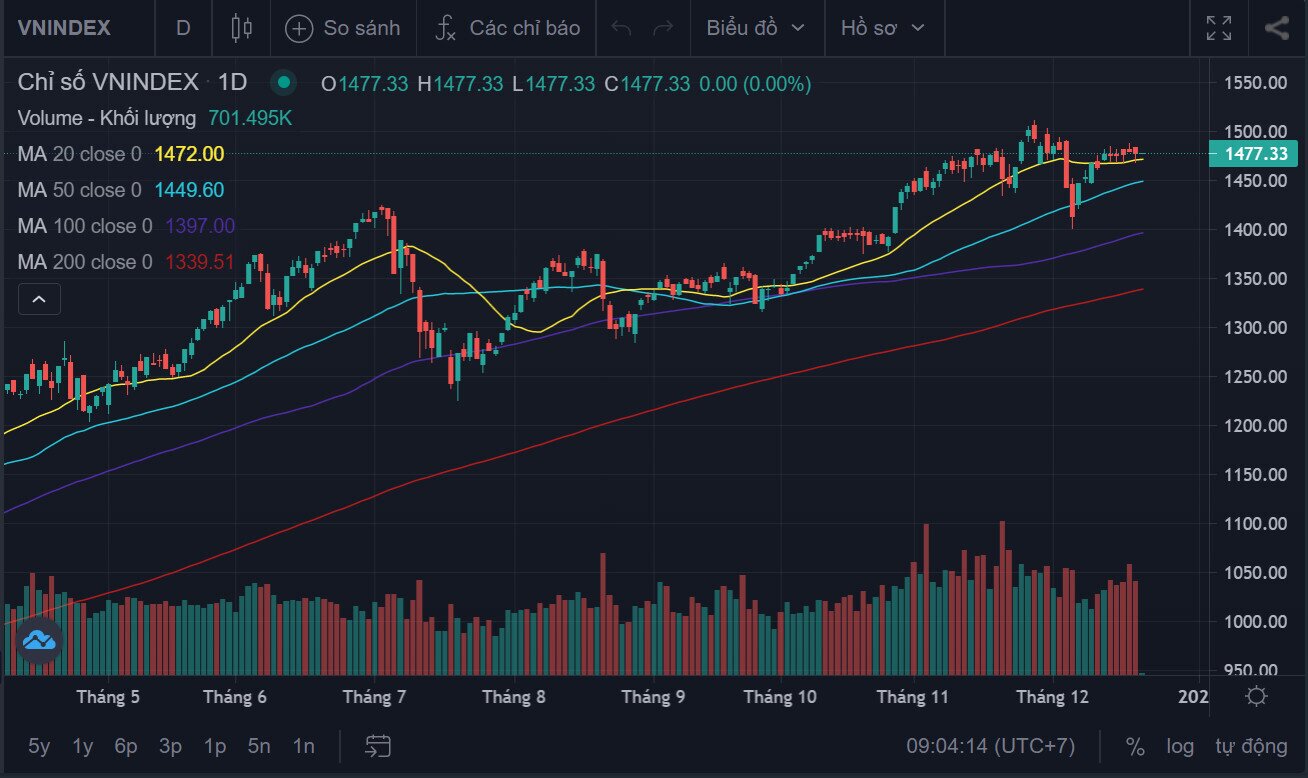This screenshot has height=778, width=1308.
Task: Click the share icon
Action: pos(1276,28)
